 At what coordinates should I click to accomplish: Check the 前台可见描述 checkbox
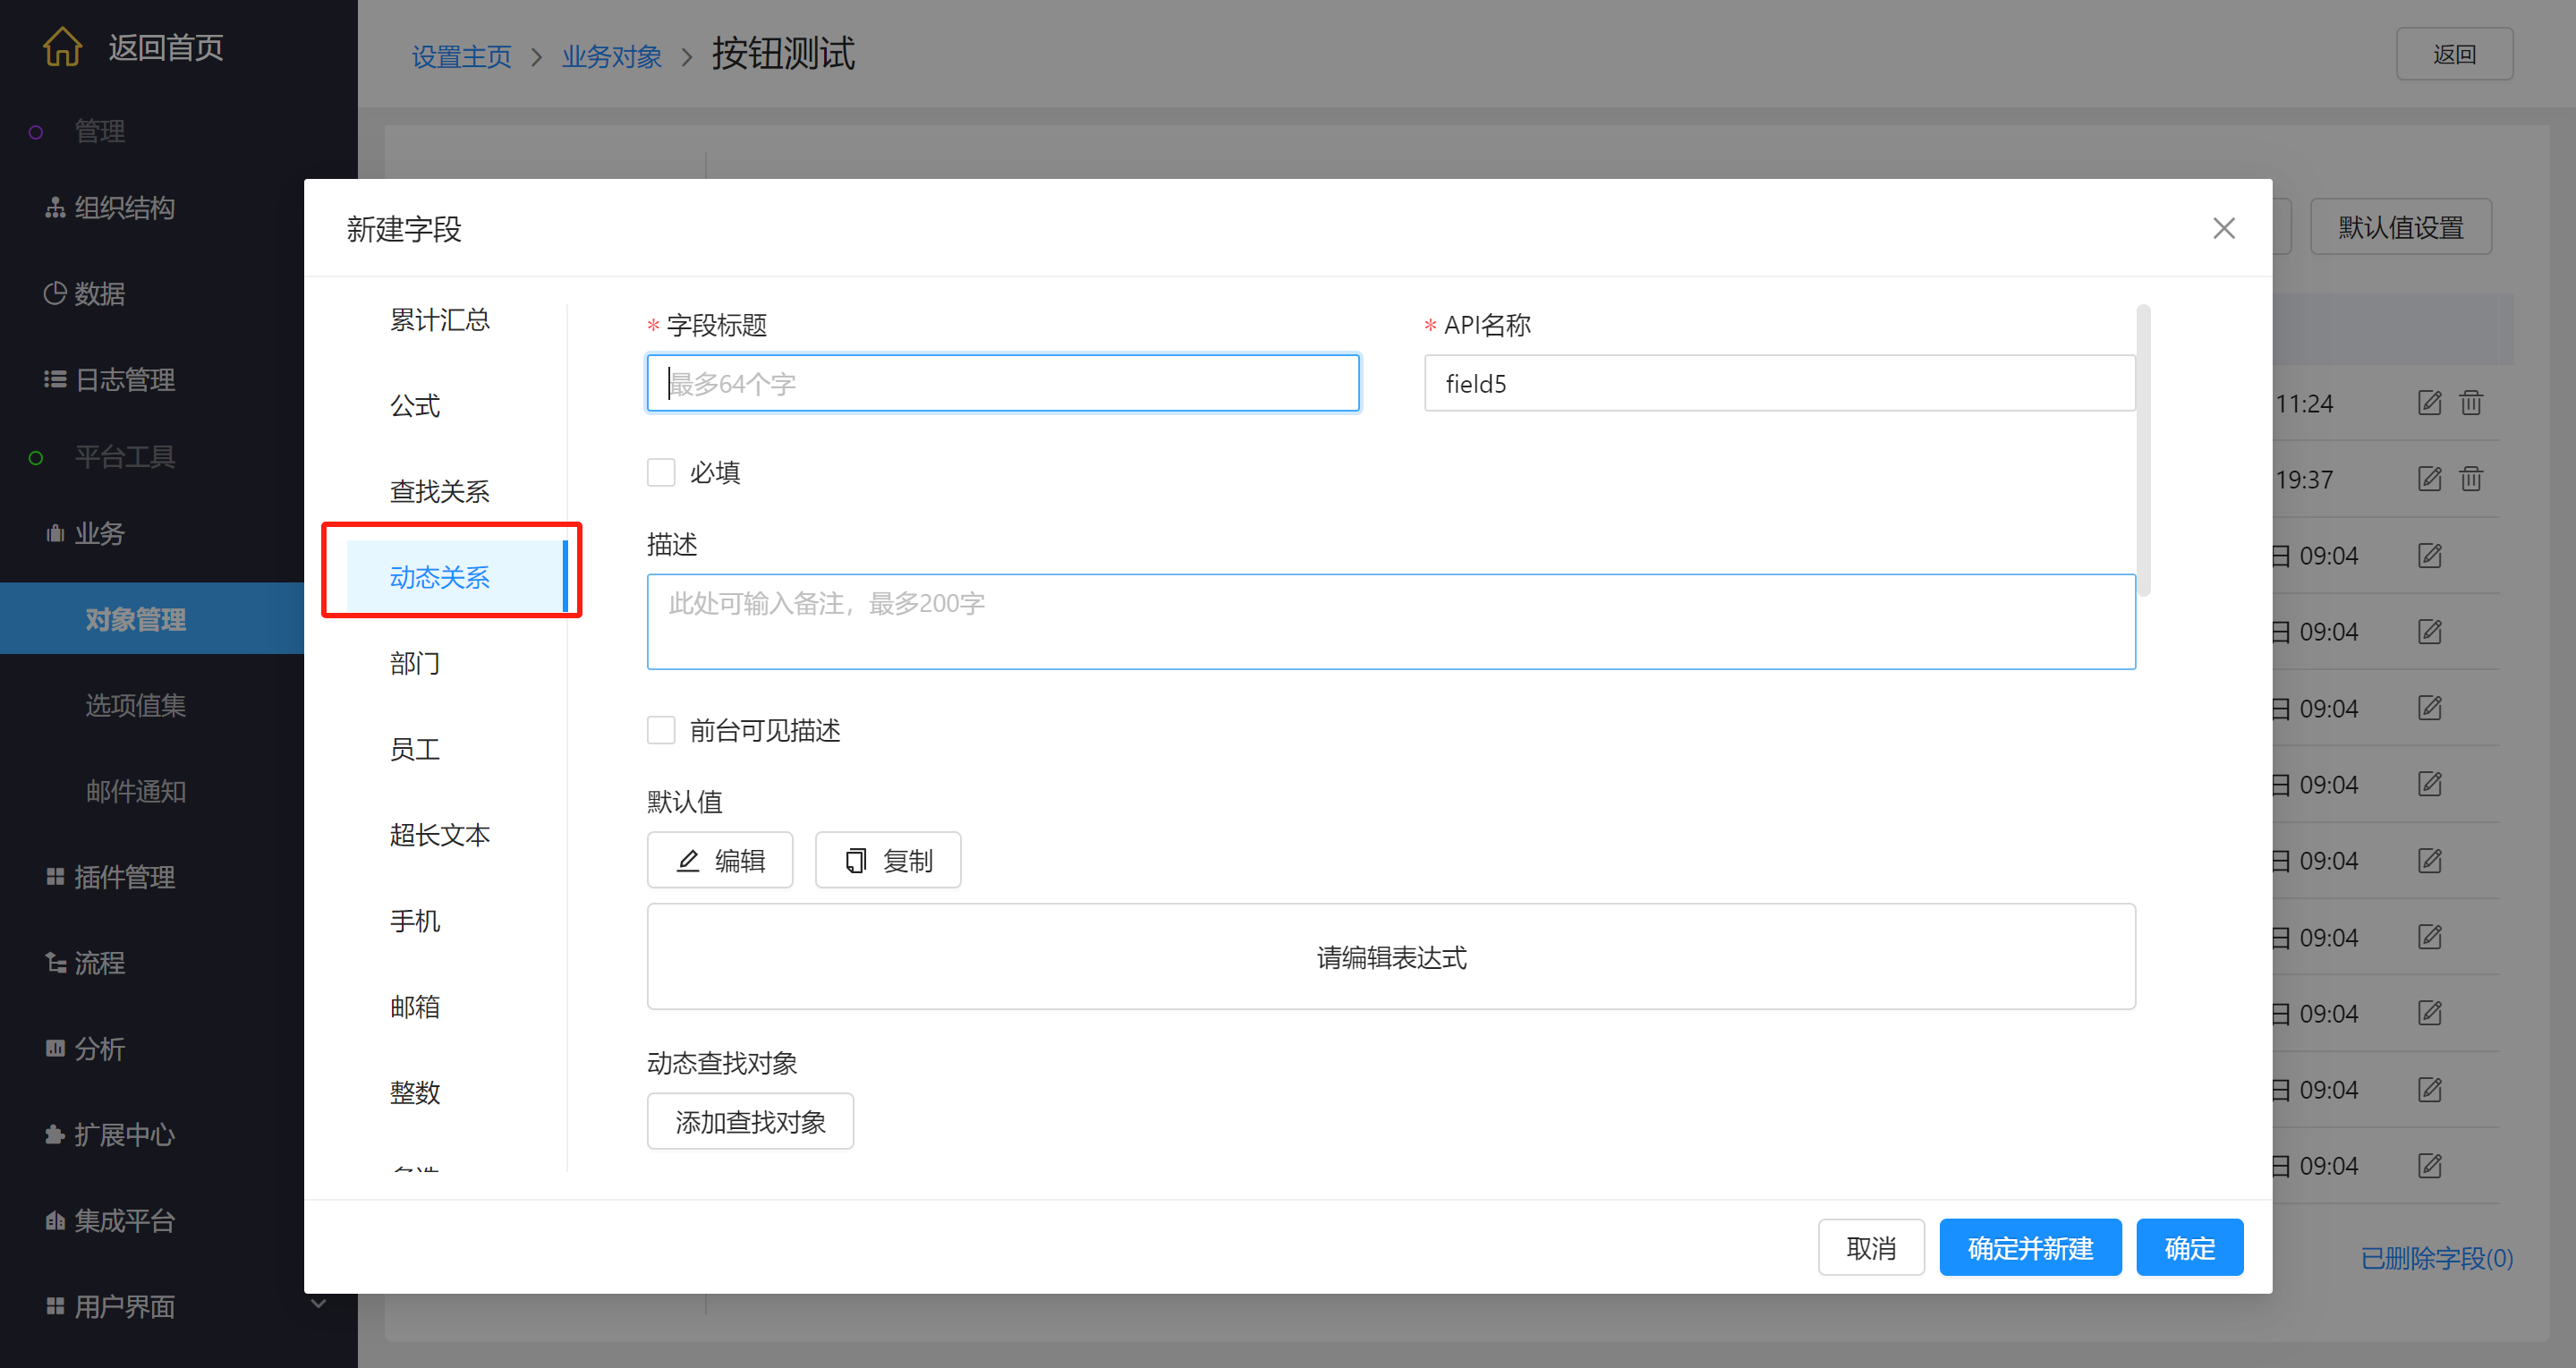tap(661, 730)
